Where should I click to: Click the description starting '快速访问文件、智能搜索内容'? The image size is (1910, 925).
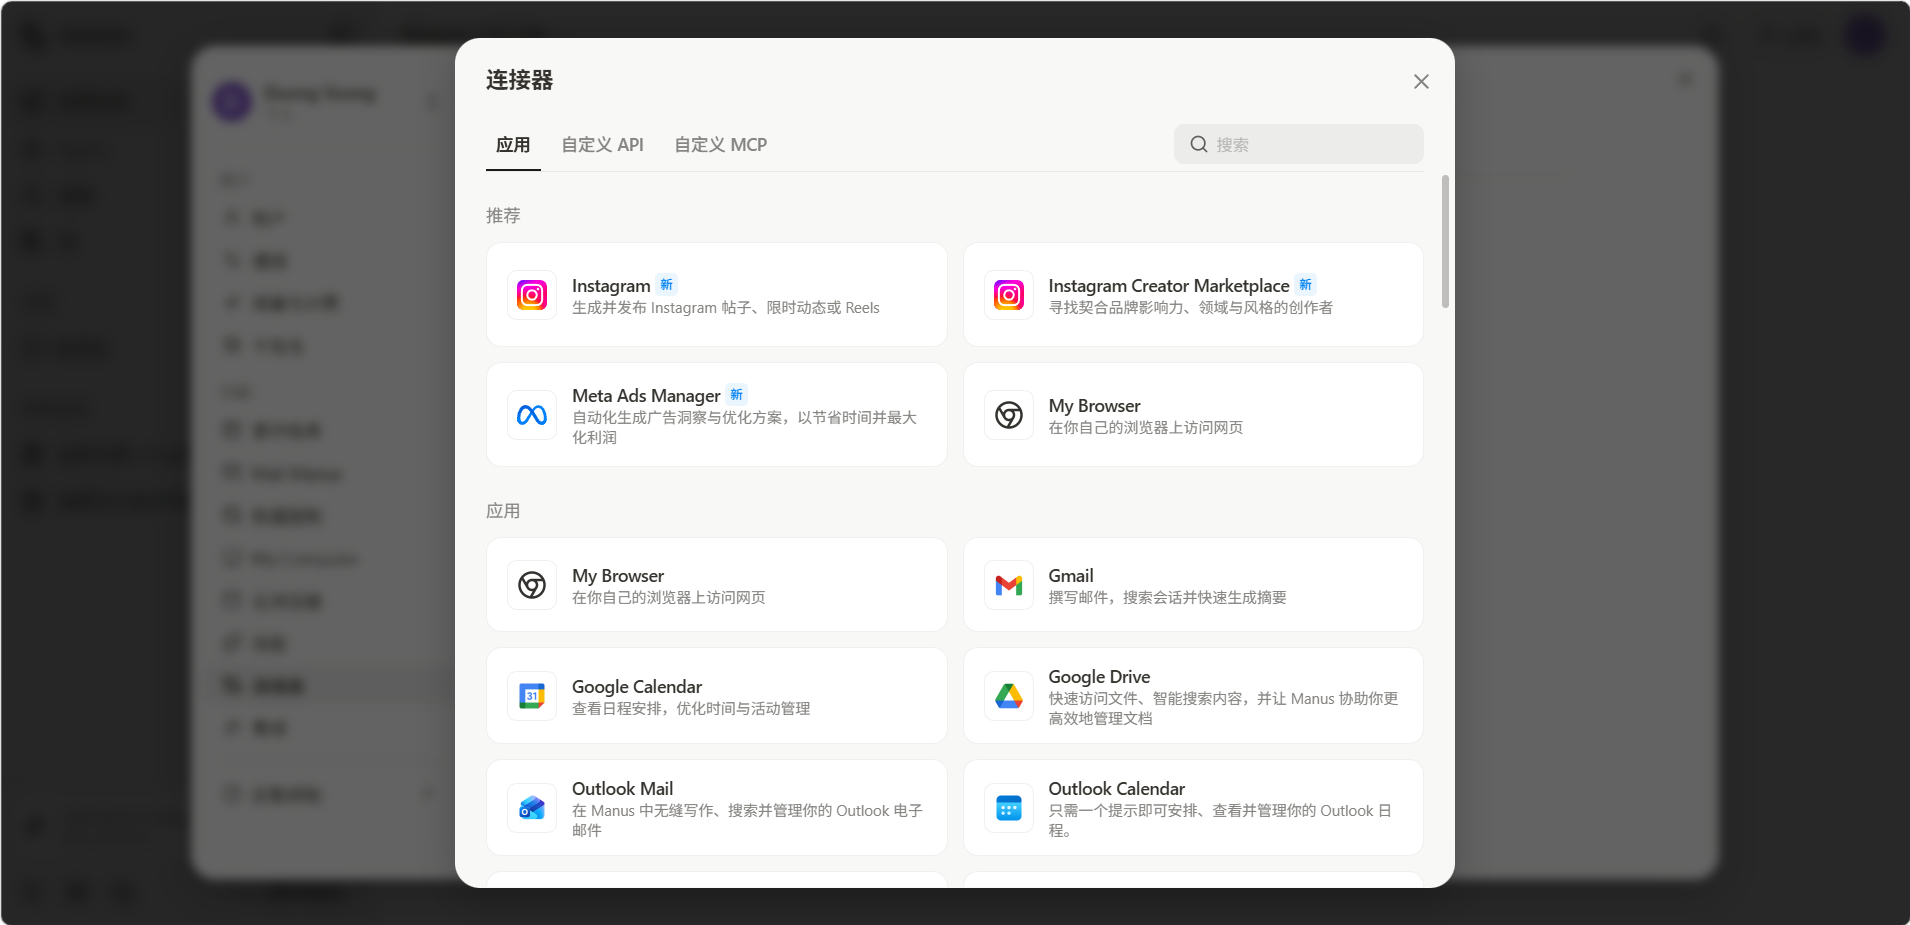(x=1223, y=708)
